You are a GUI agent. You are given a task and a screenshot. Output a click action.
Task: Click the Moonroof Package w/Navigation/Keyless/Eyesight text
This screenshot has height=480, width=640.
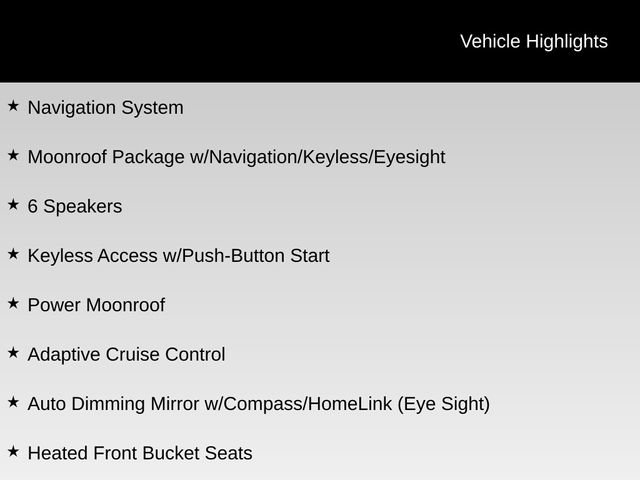pos(236,157)
